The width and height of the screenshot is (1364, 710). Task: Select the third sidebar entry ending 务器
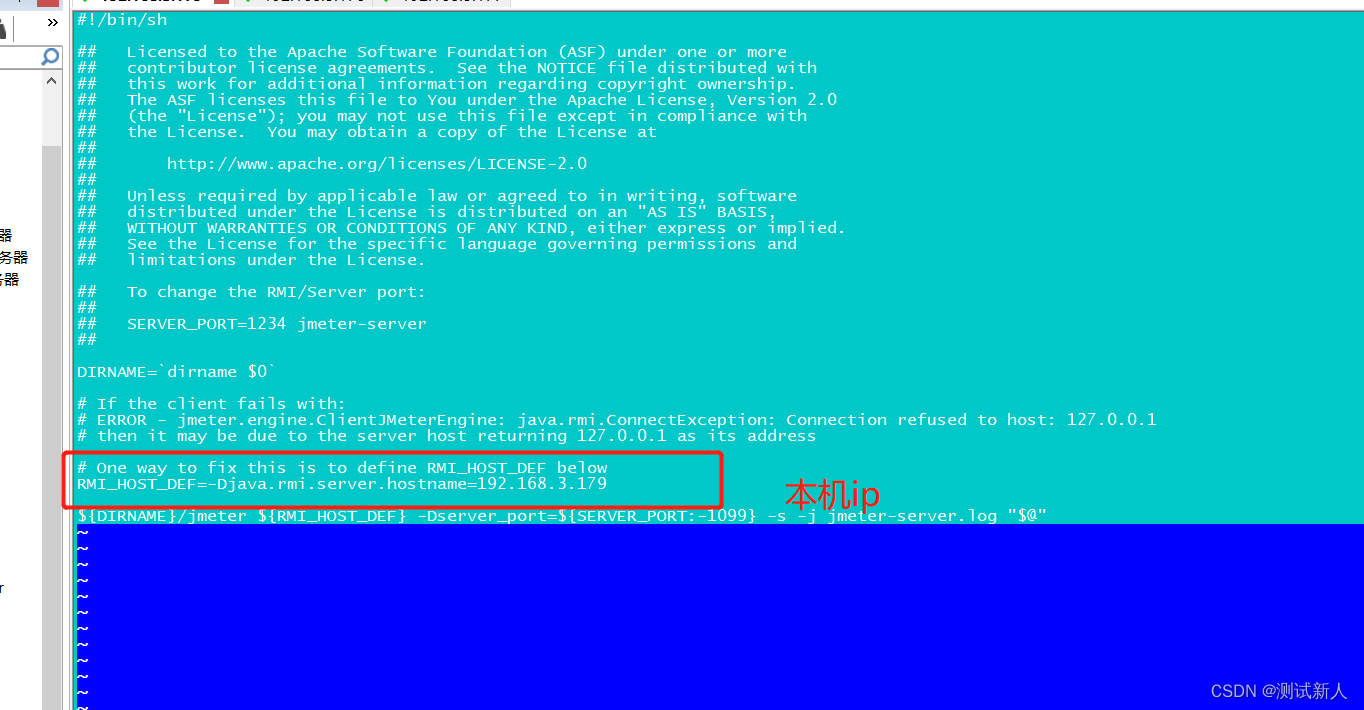[10, 279]
